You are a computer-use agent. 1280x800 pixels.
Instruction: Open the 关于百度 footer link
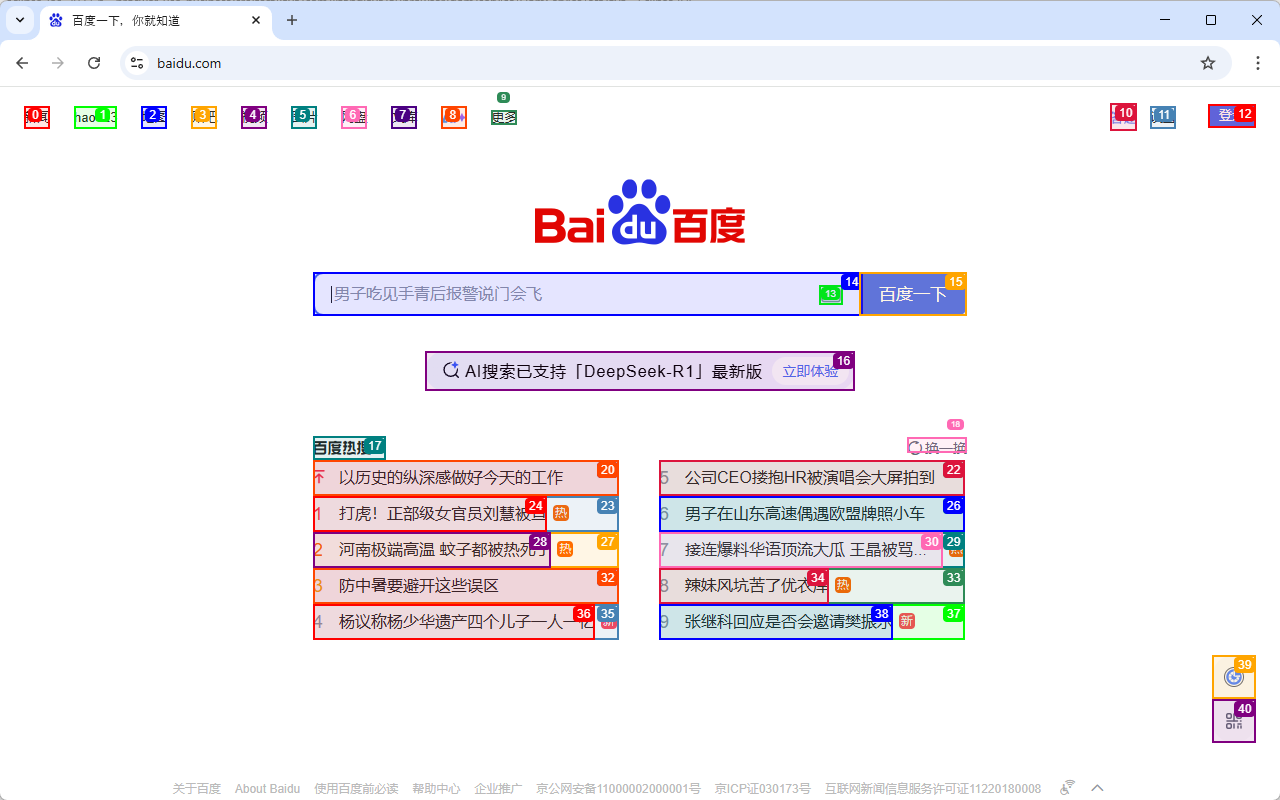(196, 788)
